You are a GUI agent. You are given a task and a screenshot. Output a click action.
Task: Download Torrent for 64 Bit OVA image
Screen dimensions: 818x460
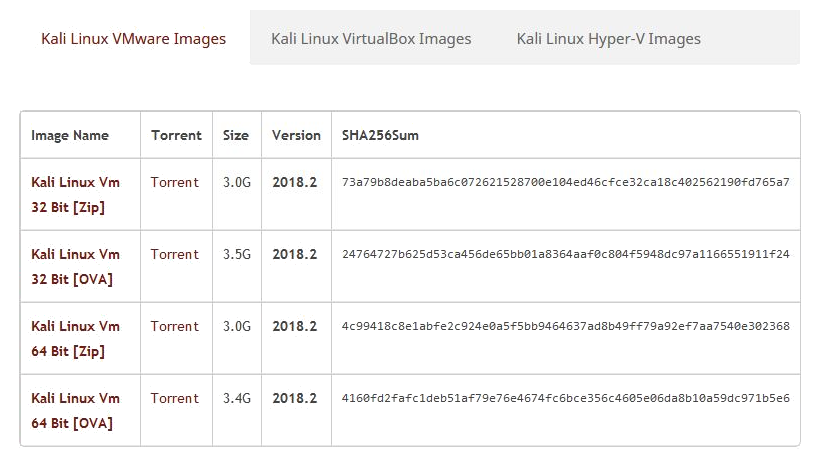(175, 398)
